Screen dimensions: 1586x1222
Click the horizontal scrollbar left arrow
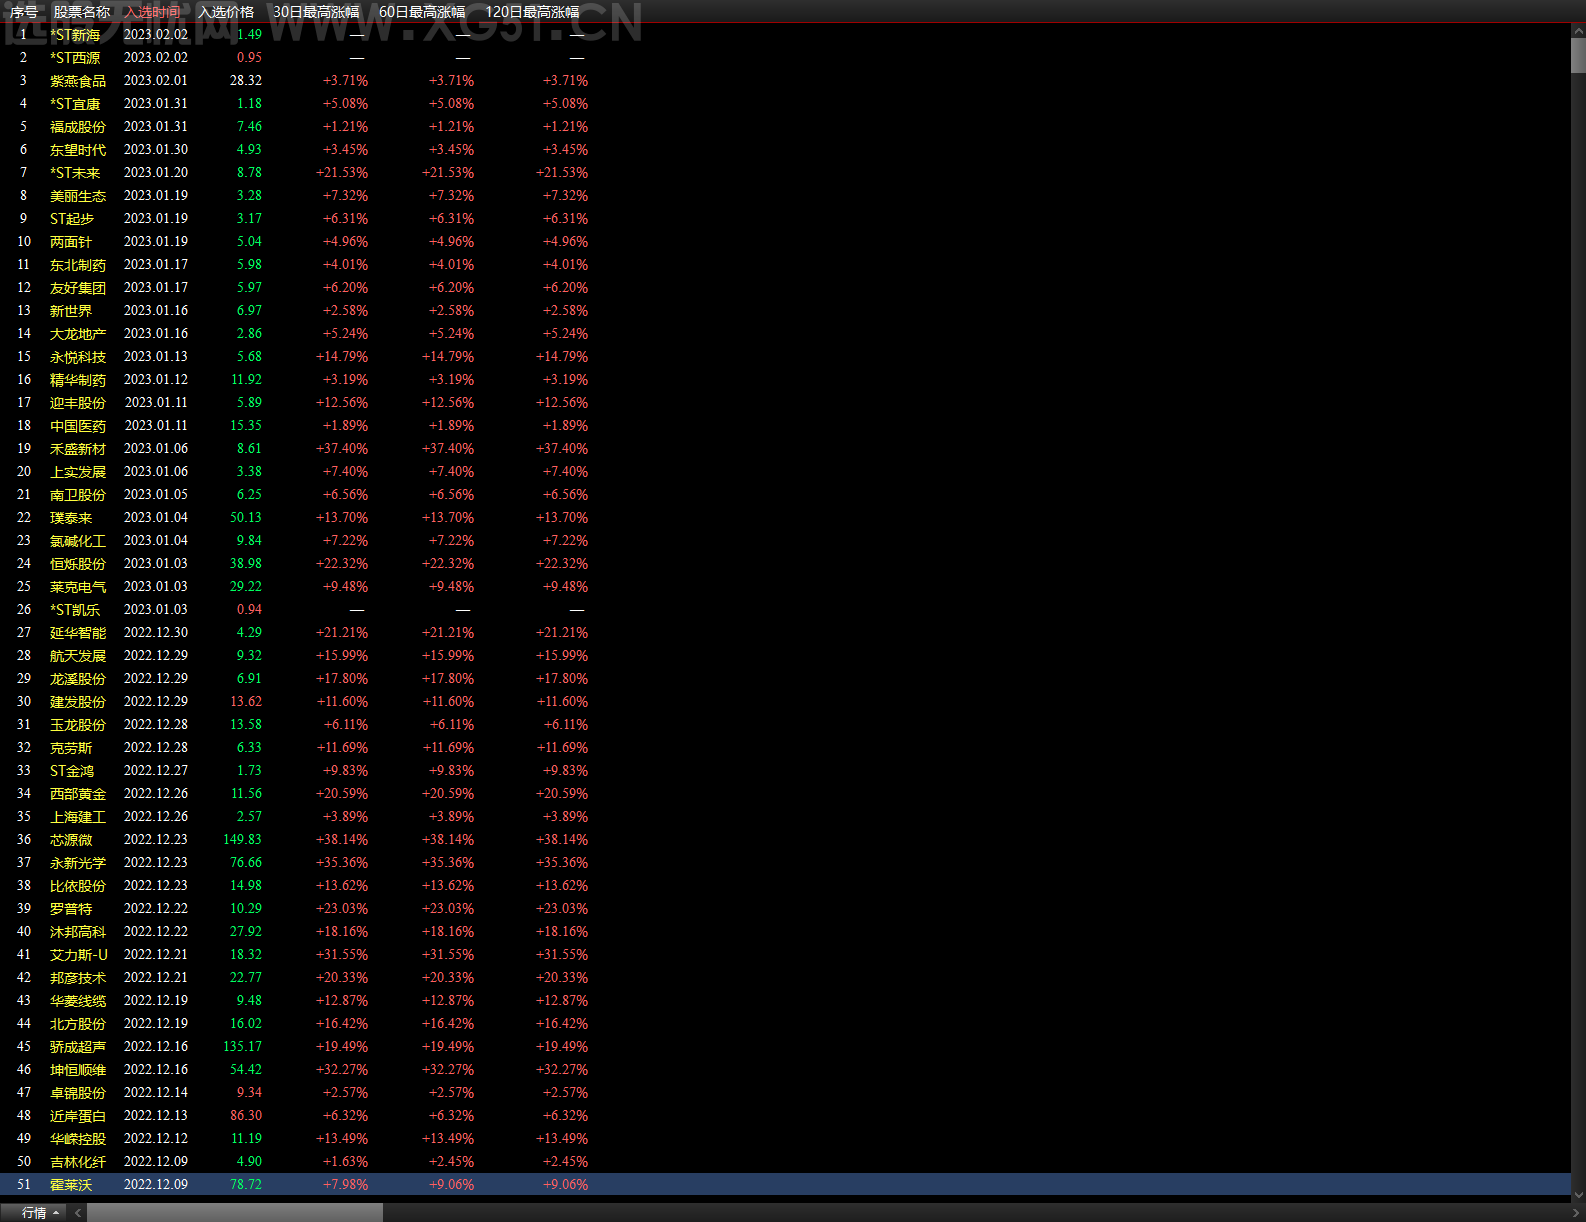point(78,1212)
